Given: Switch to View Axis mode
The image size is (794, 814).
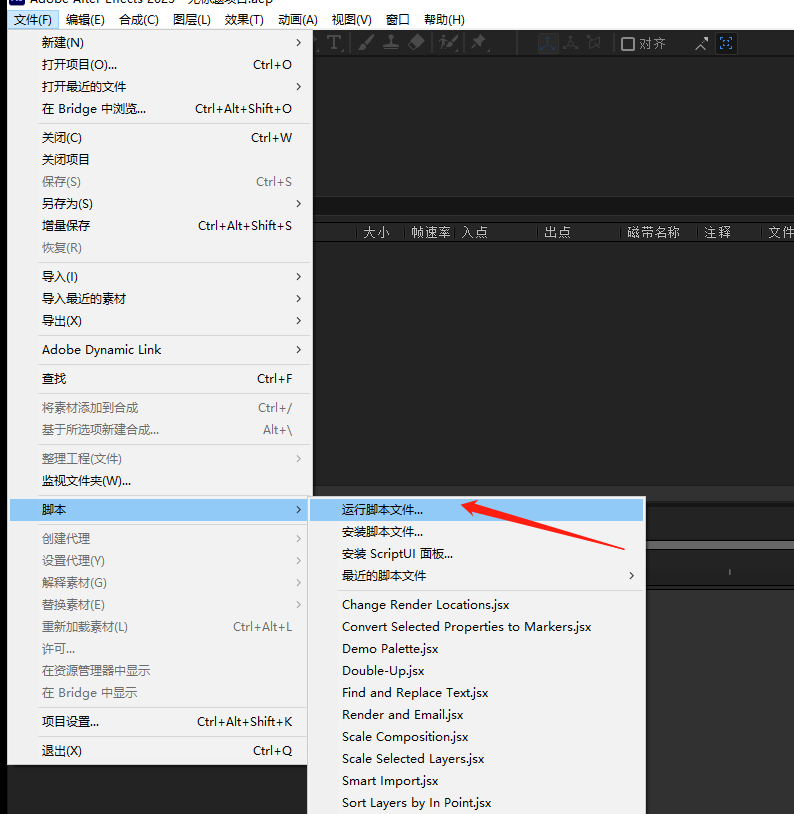Looking at the screenshot, I should coord(594,44).
